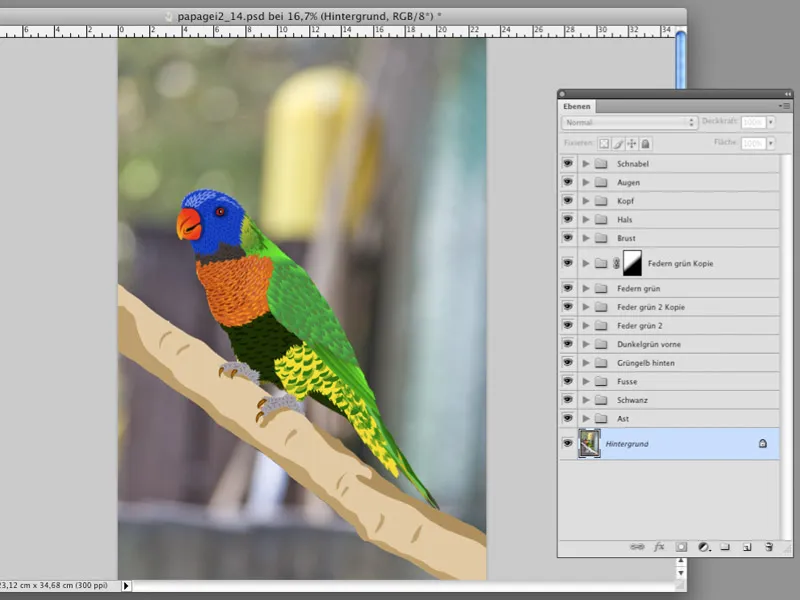This screenshot has width=800, height=600.
Task: Click the lock icon on Hintergrund layer
Action: [x=763, y=443]
